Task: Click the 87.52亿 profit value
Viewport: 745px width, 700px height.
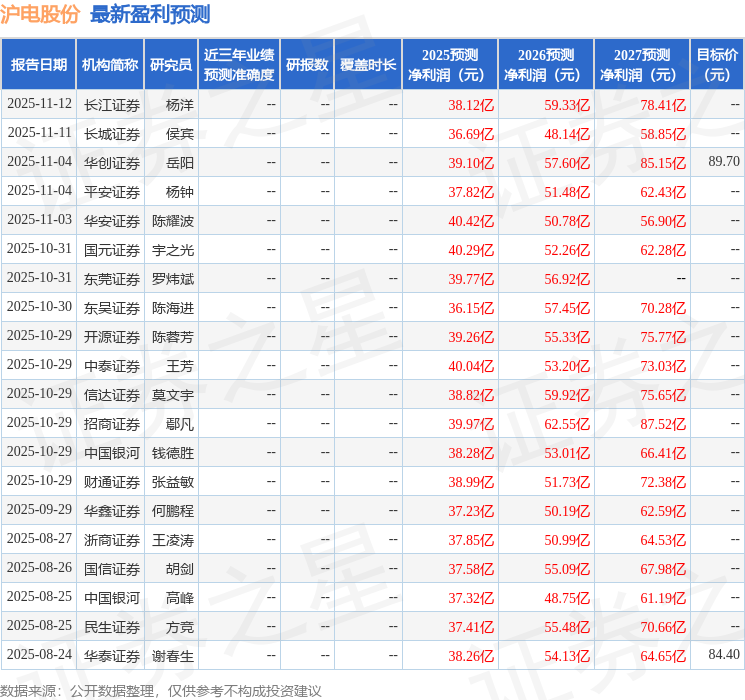Action: pos(663,424)
